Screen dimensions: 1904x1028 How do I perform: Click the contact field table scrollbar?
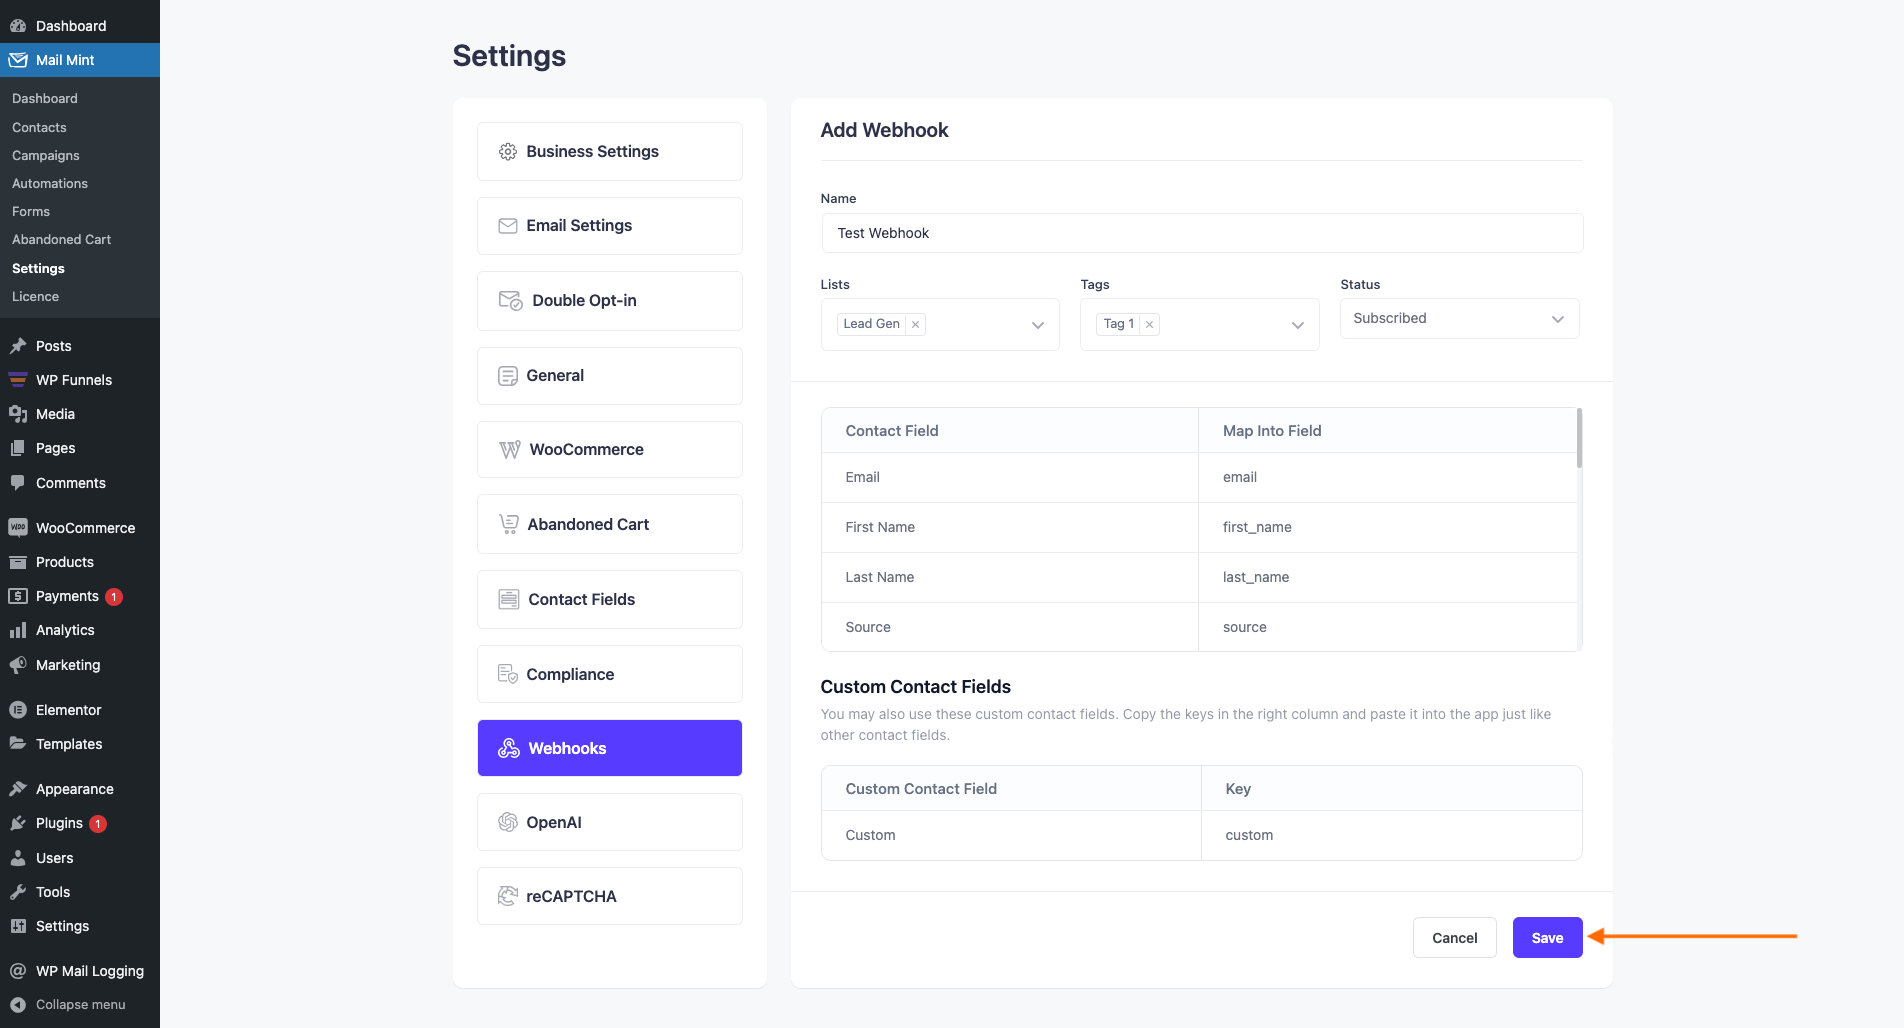[x=1579, y=438]
